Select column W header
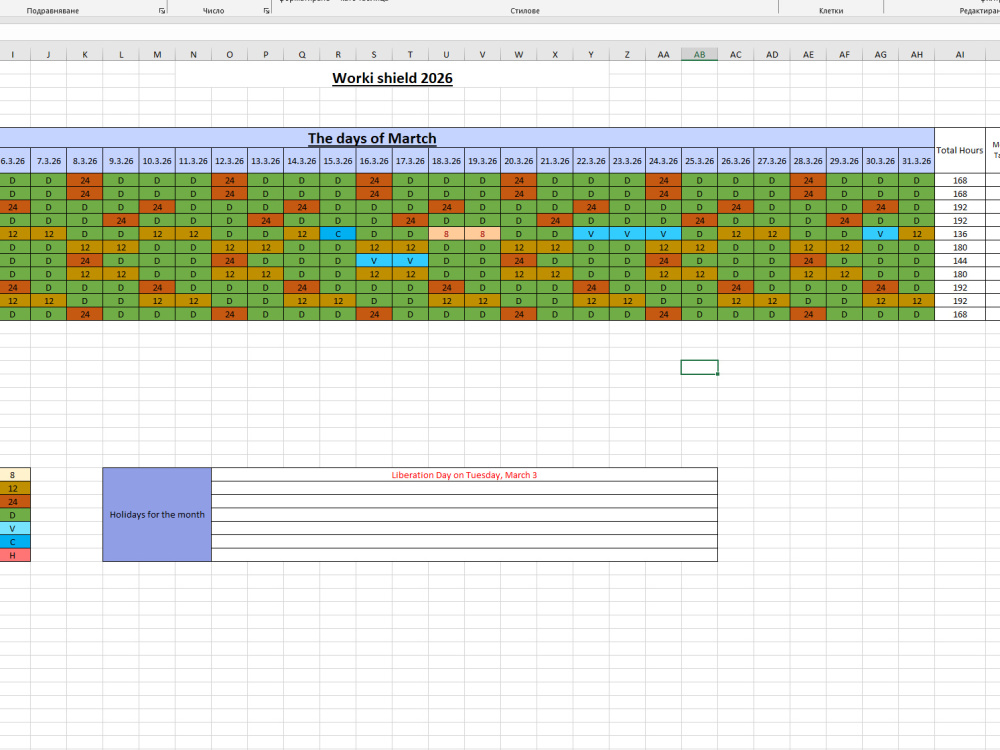This screenshot has height=750, width=1000. [x=518, y=55]
